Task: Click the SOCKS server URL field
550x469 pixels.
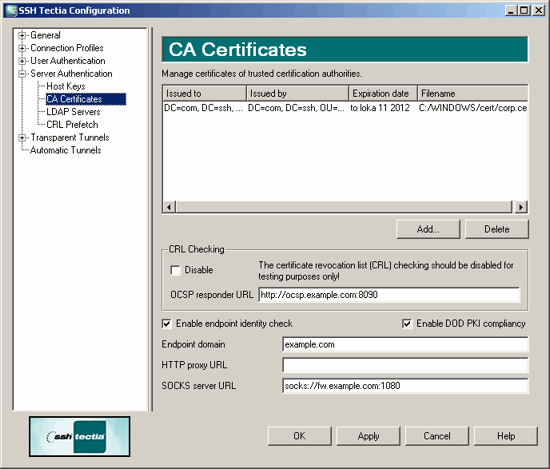Action: tap(405, 386)
